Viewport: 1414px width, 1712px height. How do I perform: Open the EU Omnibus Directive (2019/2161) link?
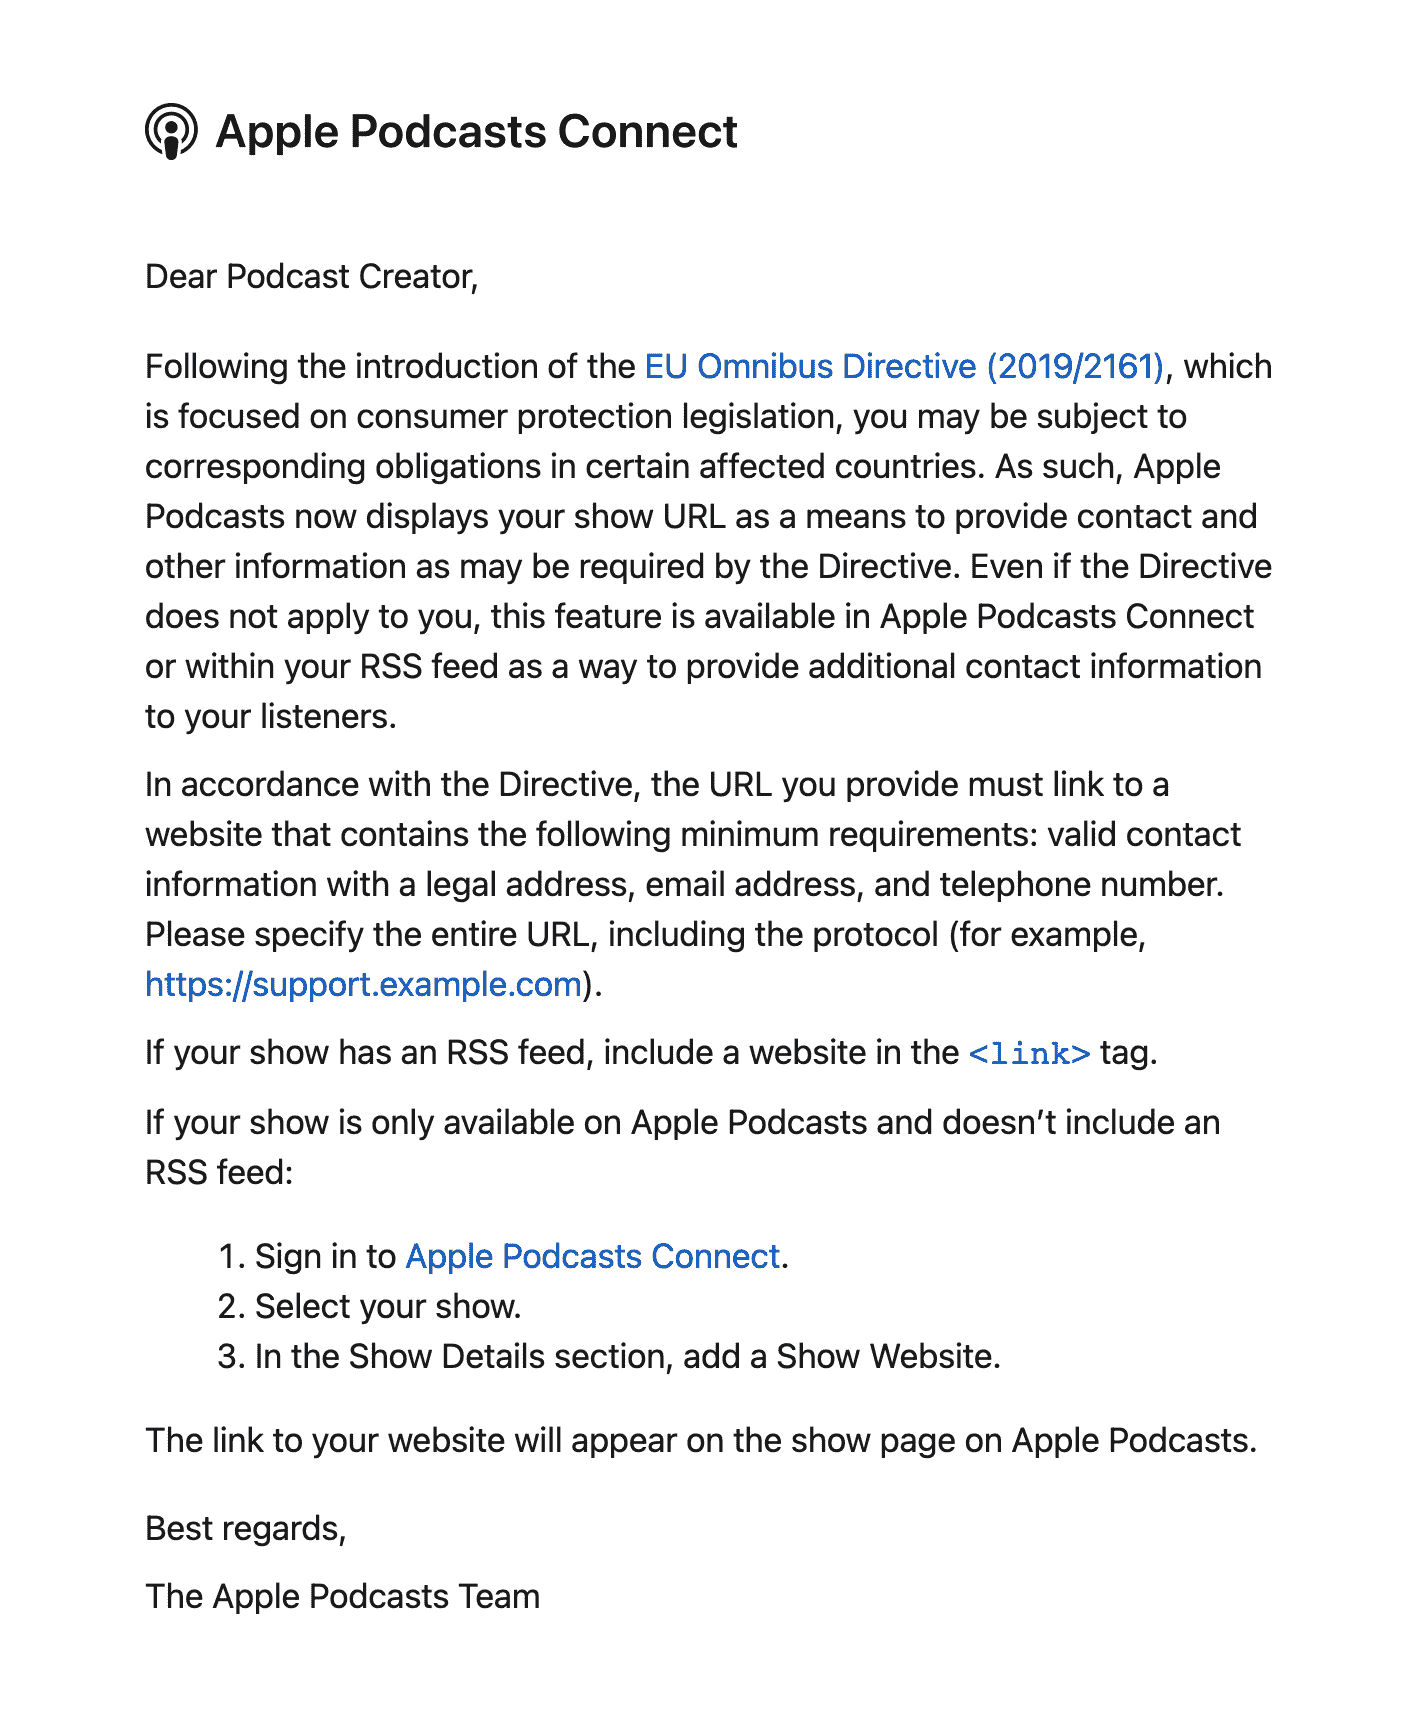coord(904,367)
